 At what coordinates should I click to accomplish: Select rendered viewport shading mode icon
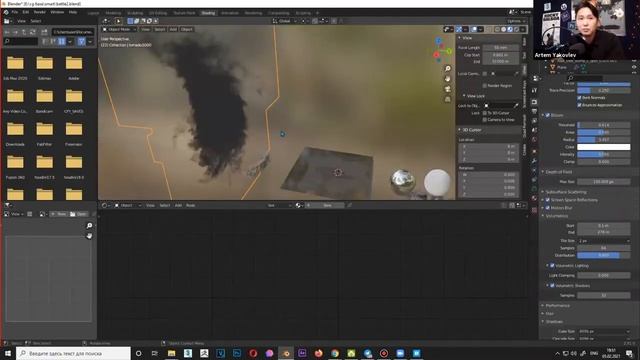(516, 29)
